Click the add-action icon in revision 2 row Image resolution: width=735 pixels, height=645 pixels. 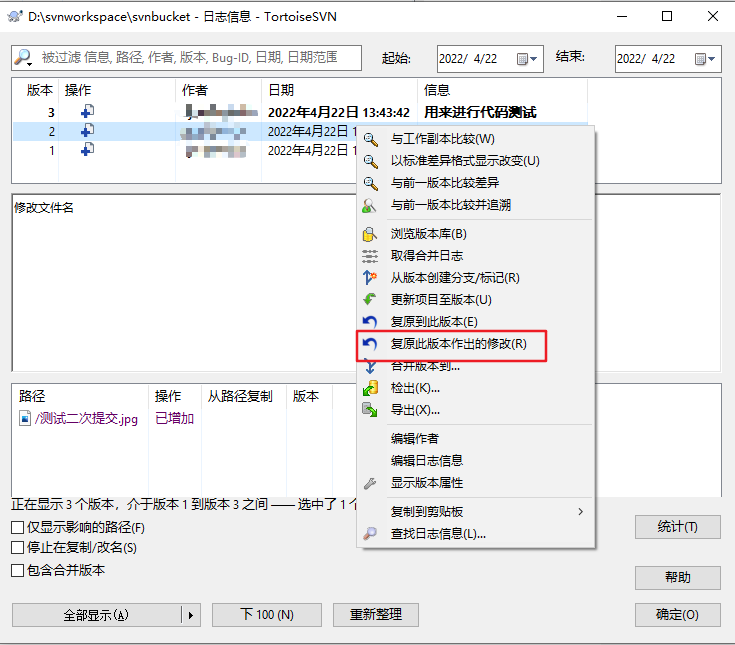coord(87,130)
